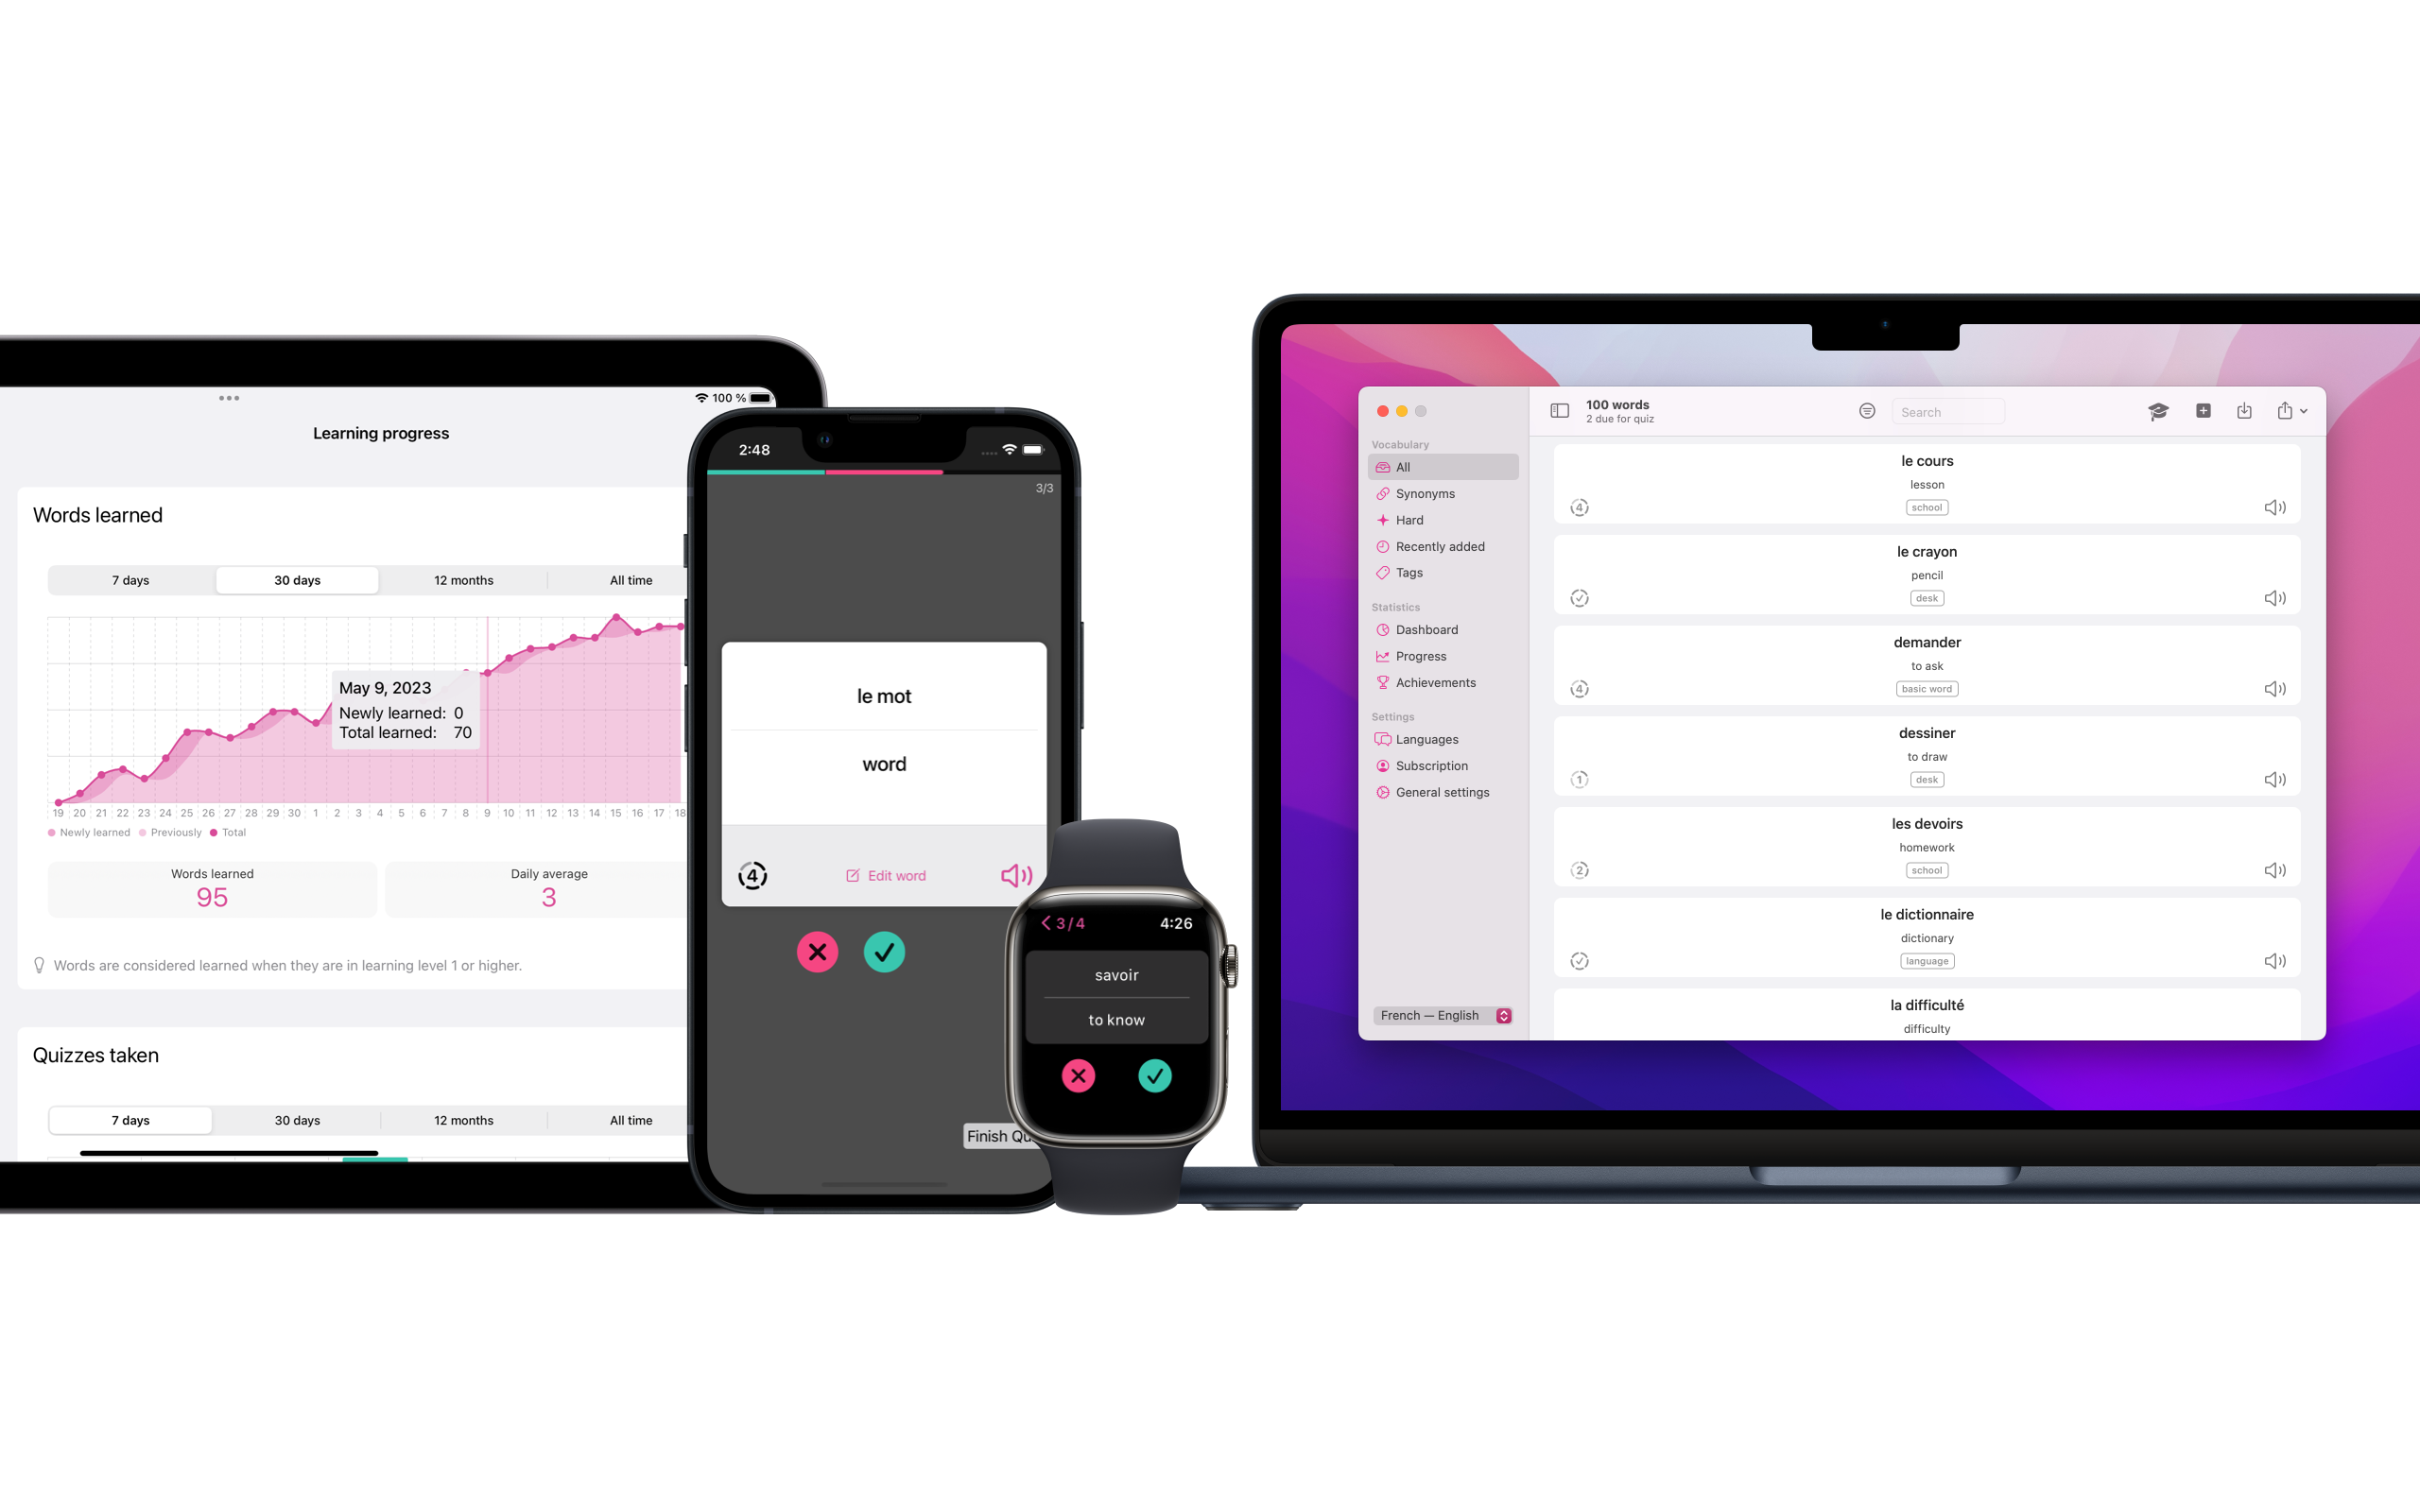Click the share icon in the Mac app toolbar
Viewport: 2420px width, 1512px height.
pos(2284,413)
